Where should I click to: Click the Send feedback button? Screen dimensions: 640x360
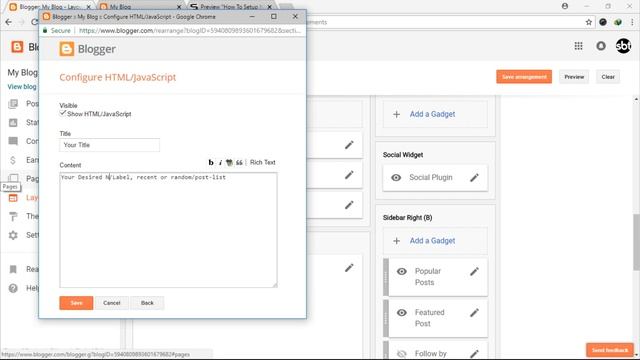[610, 350]
